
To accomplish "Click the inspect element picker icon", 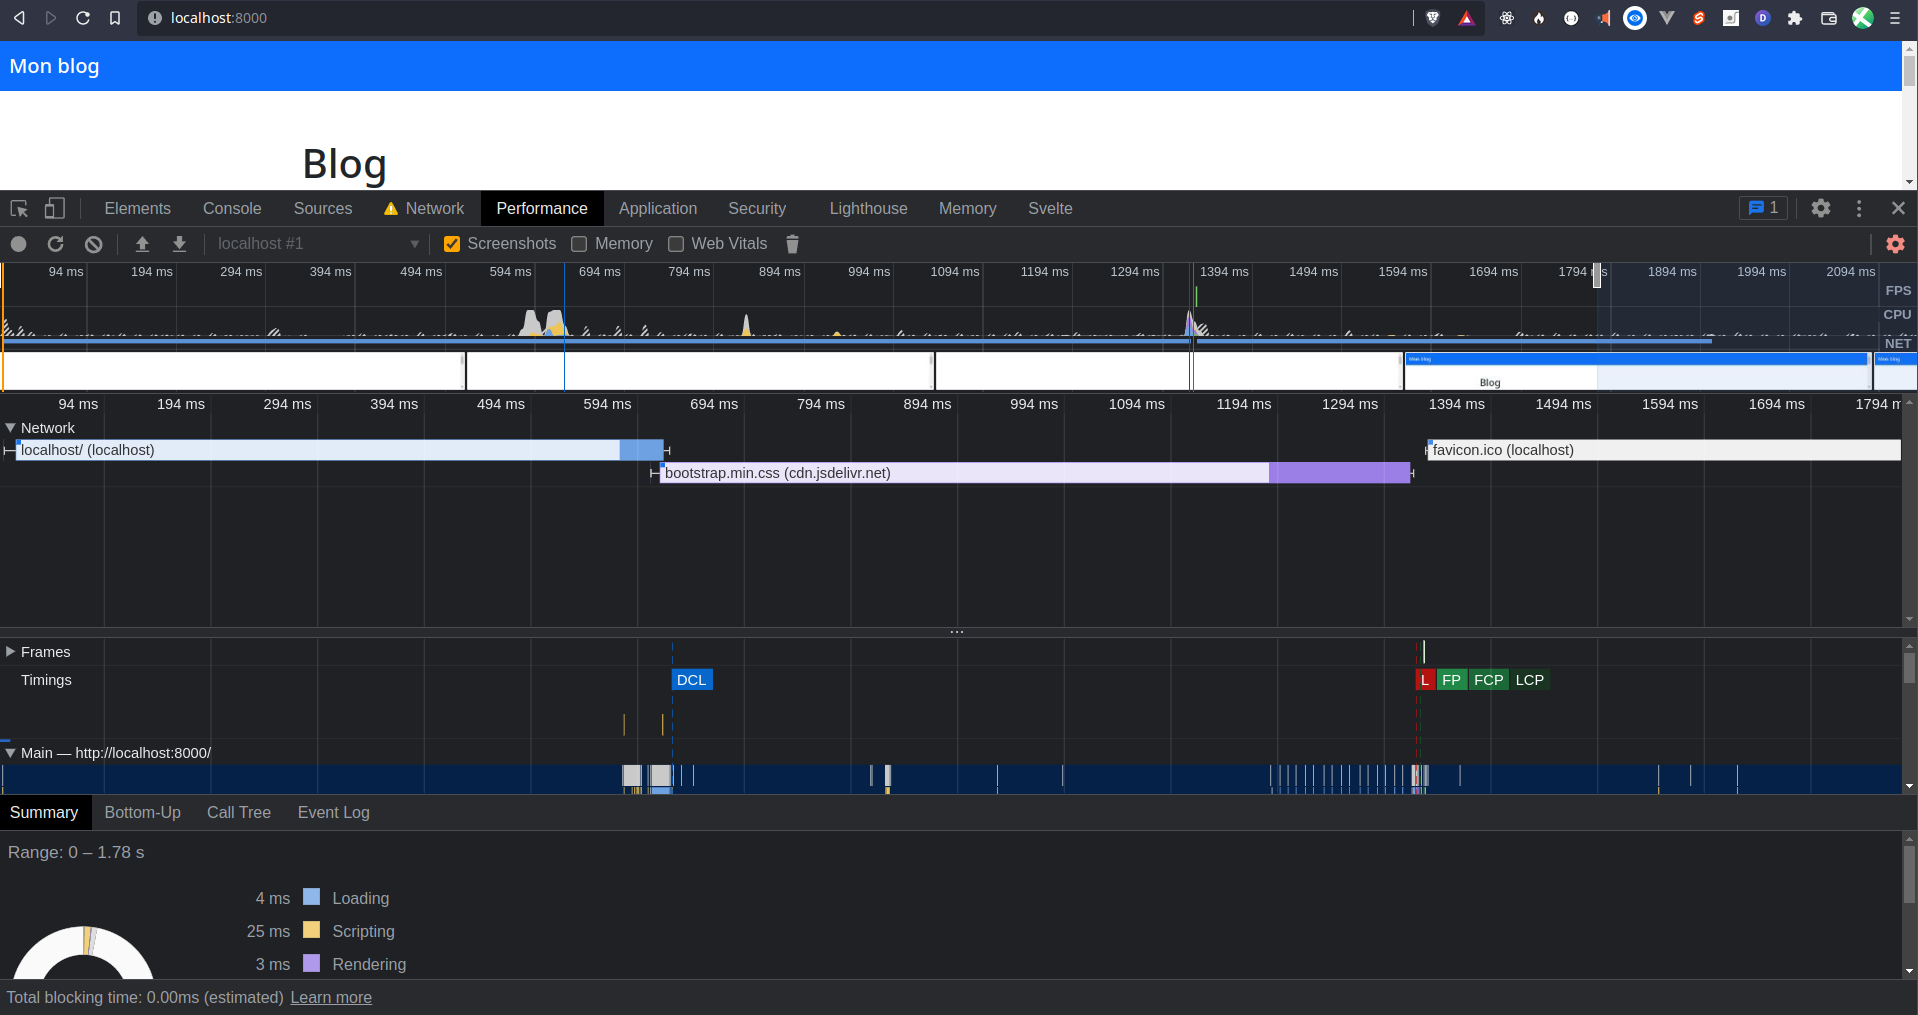I will [19, 208].
